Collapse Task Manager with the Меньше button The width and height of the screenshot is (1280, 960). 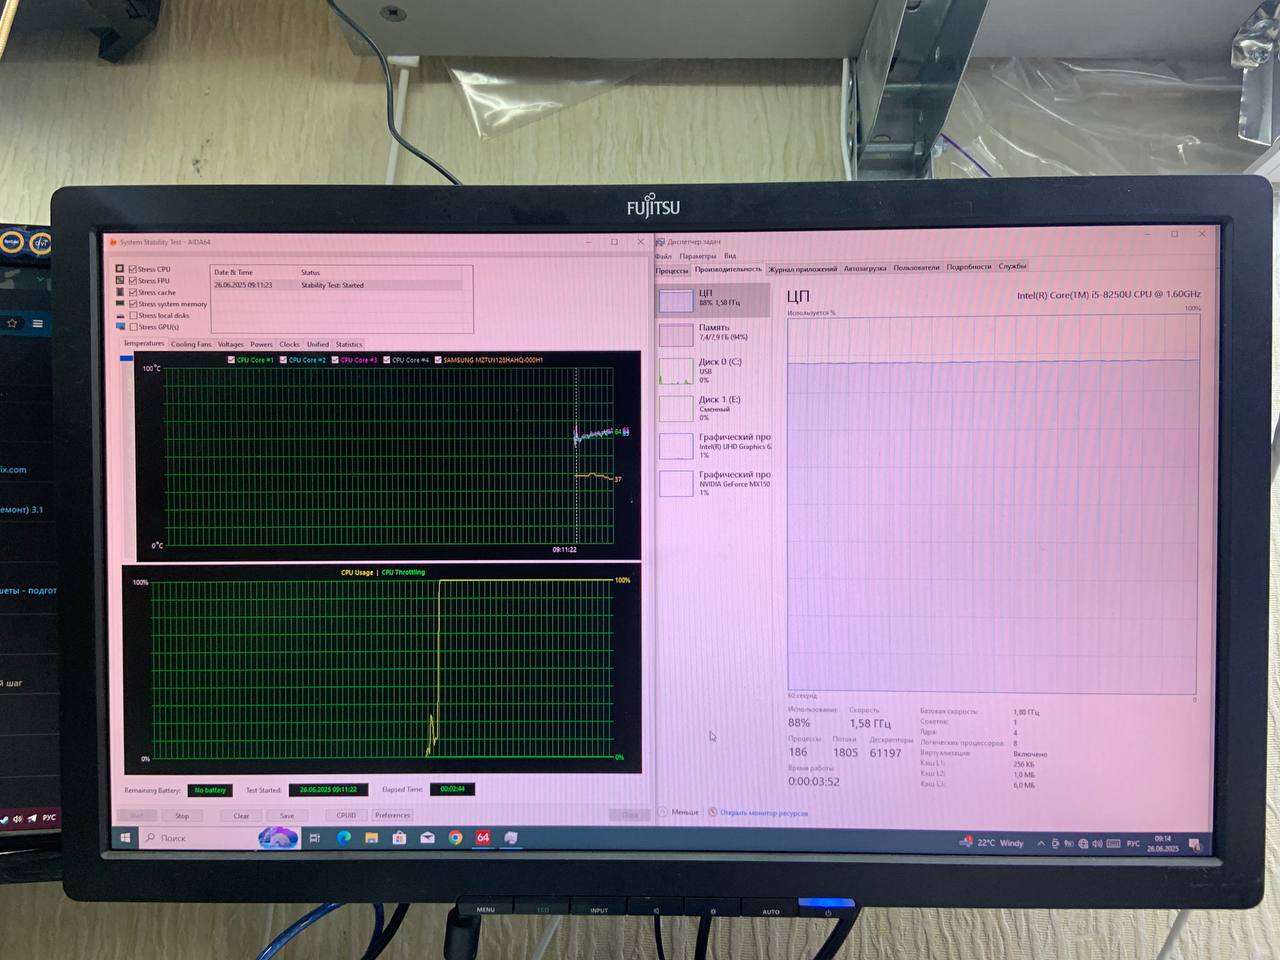click(680, 812)
